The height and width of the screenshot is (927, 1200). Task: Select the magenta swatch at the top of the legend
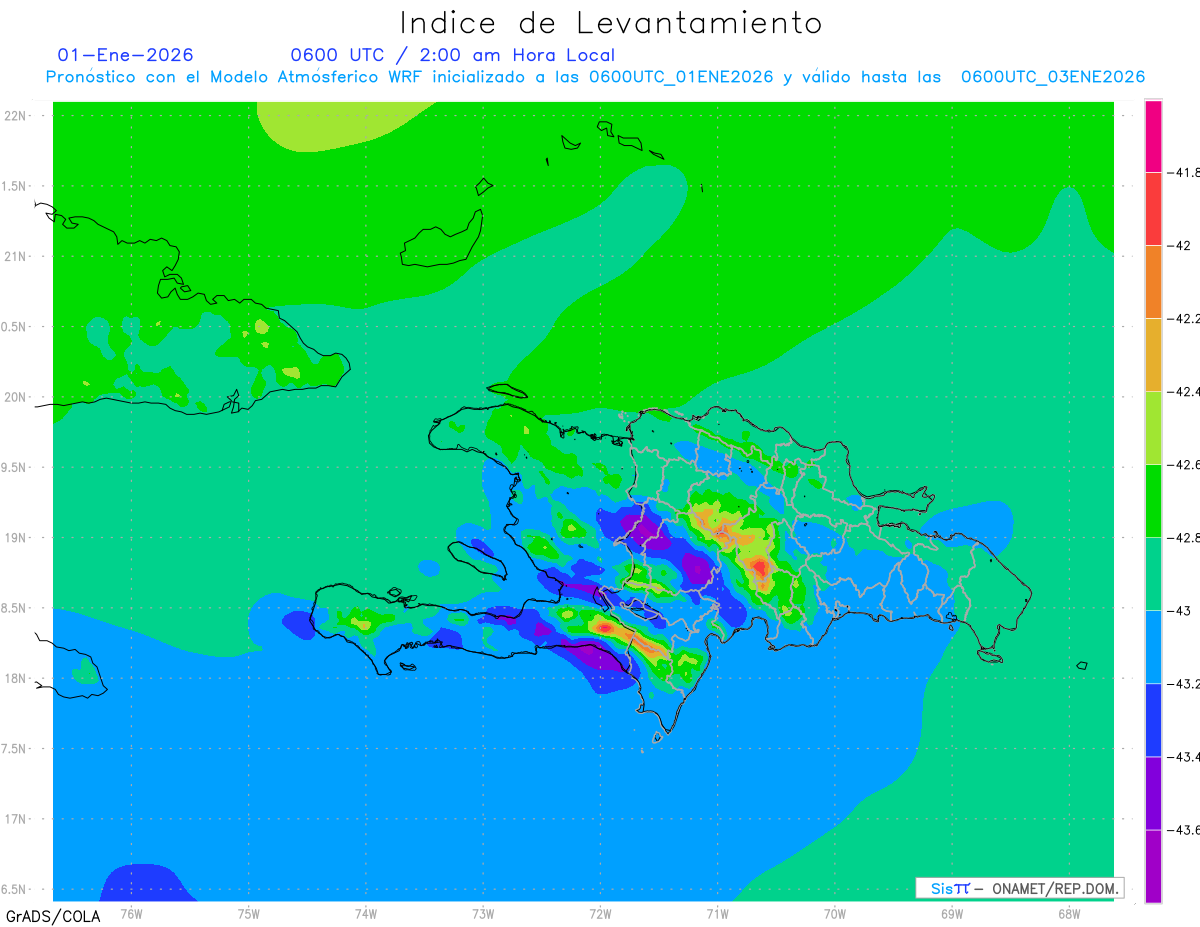coord(1153,136)
